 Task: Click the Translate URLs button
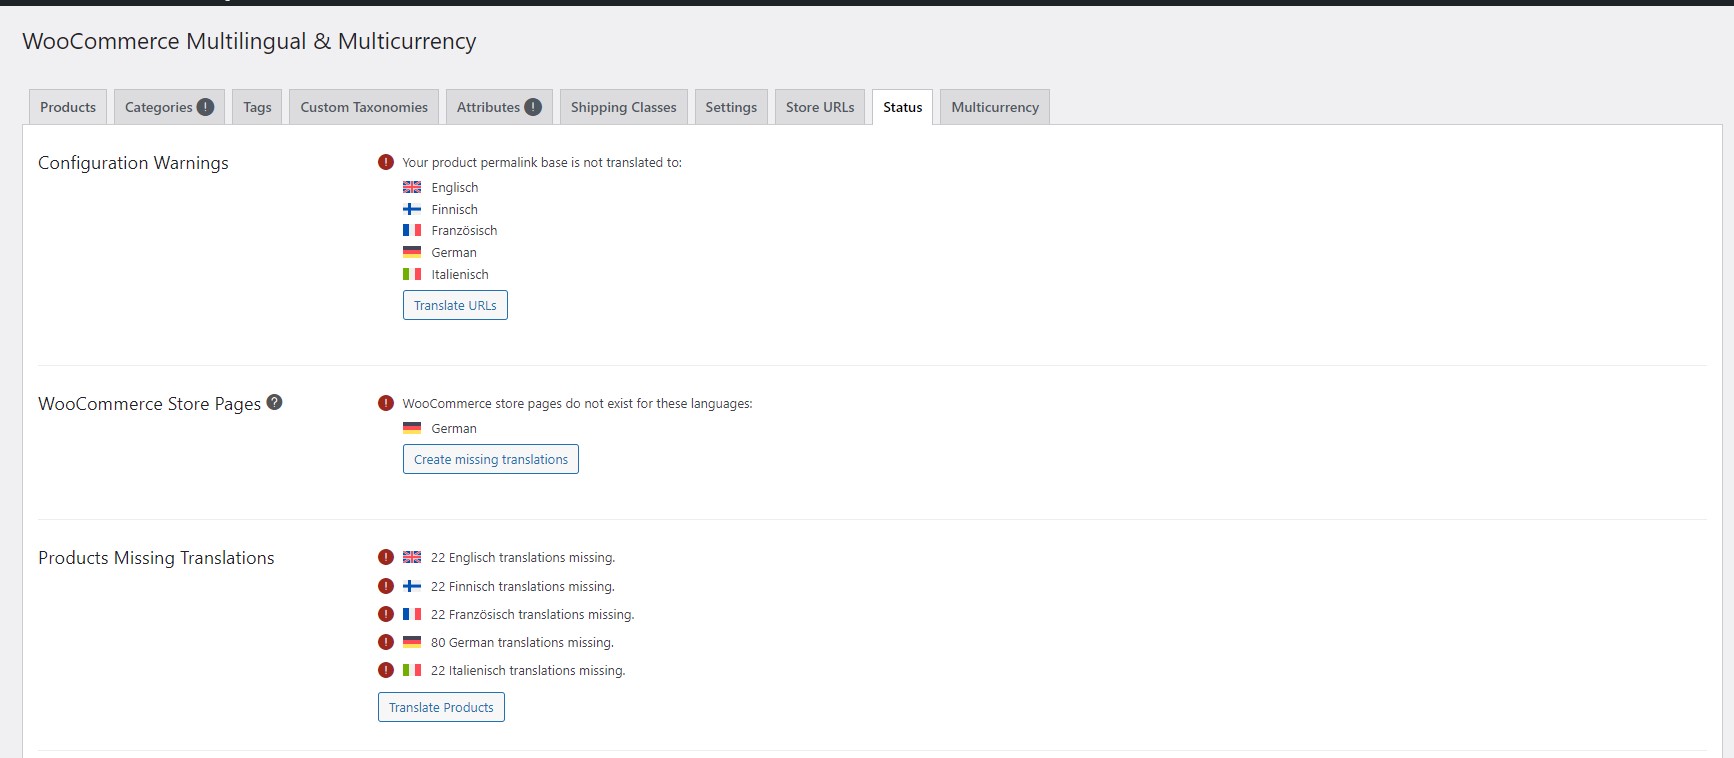point(455,305)
